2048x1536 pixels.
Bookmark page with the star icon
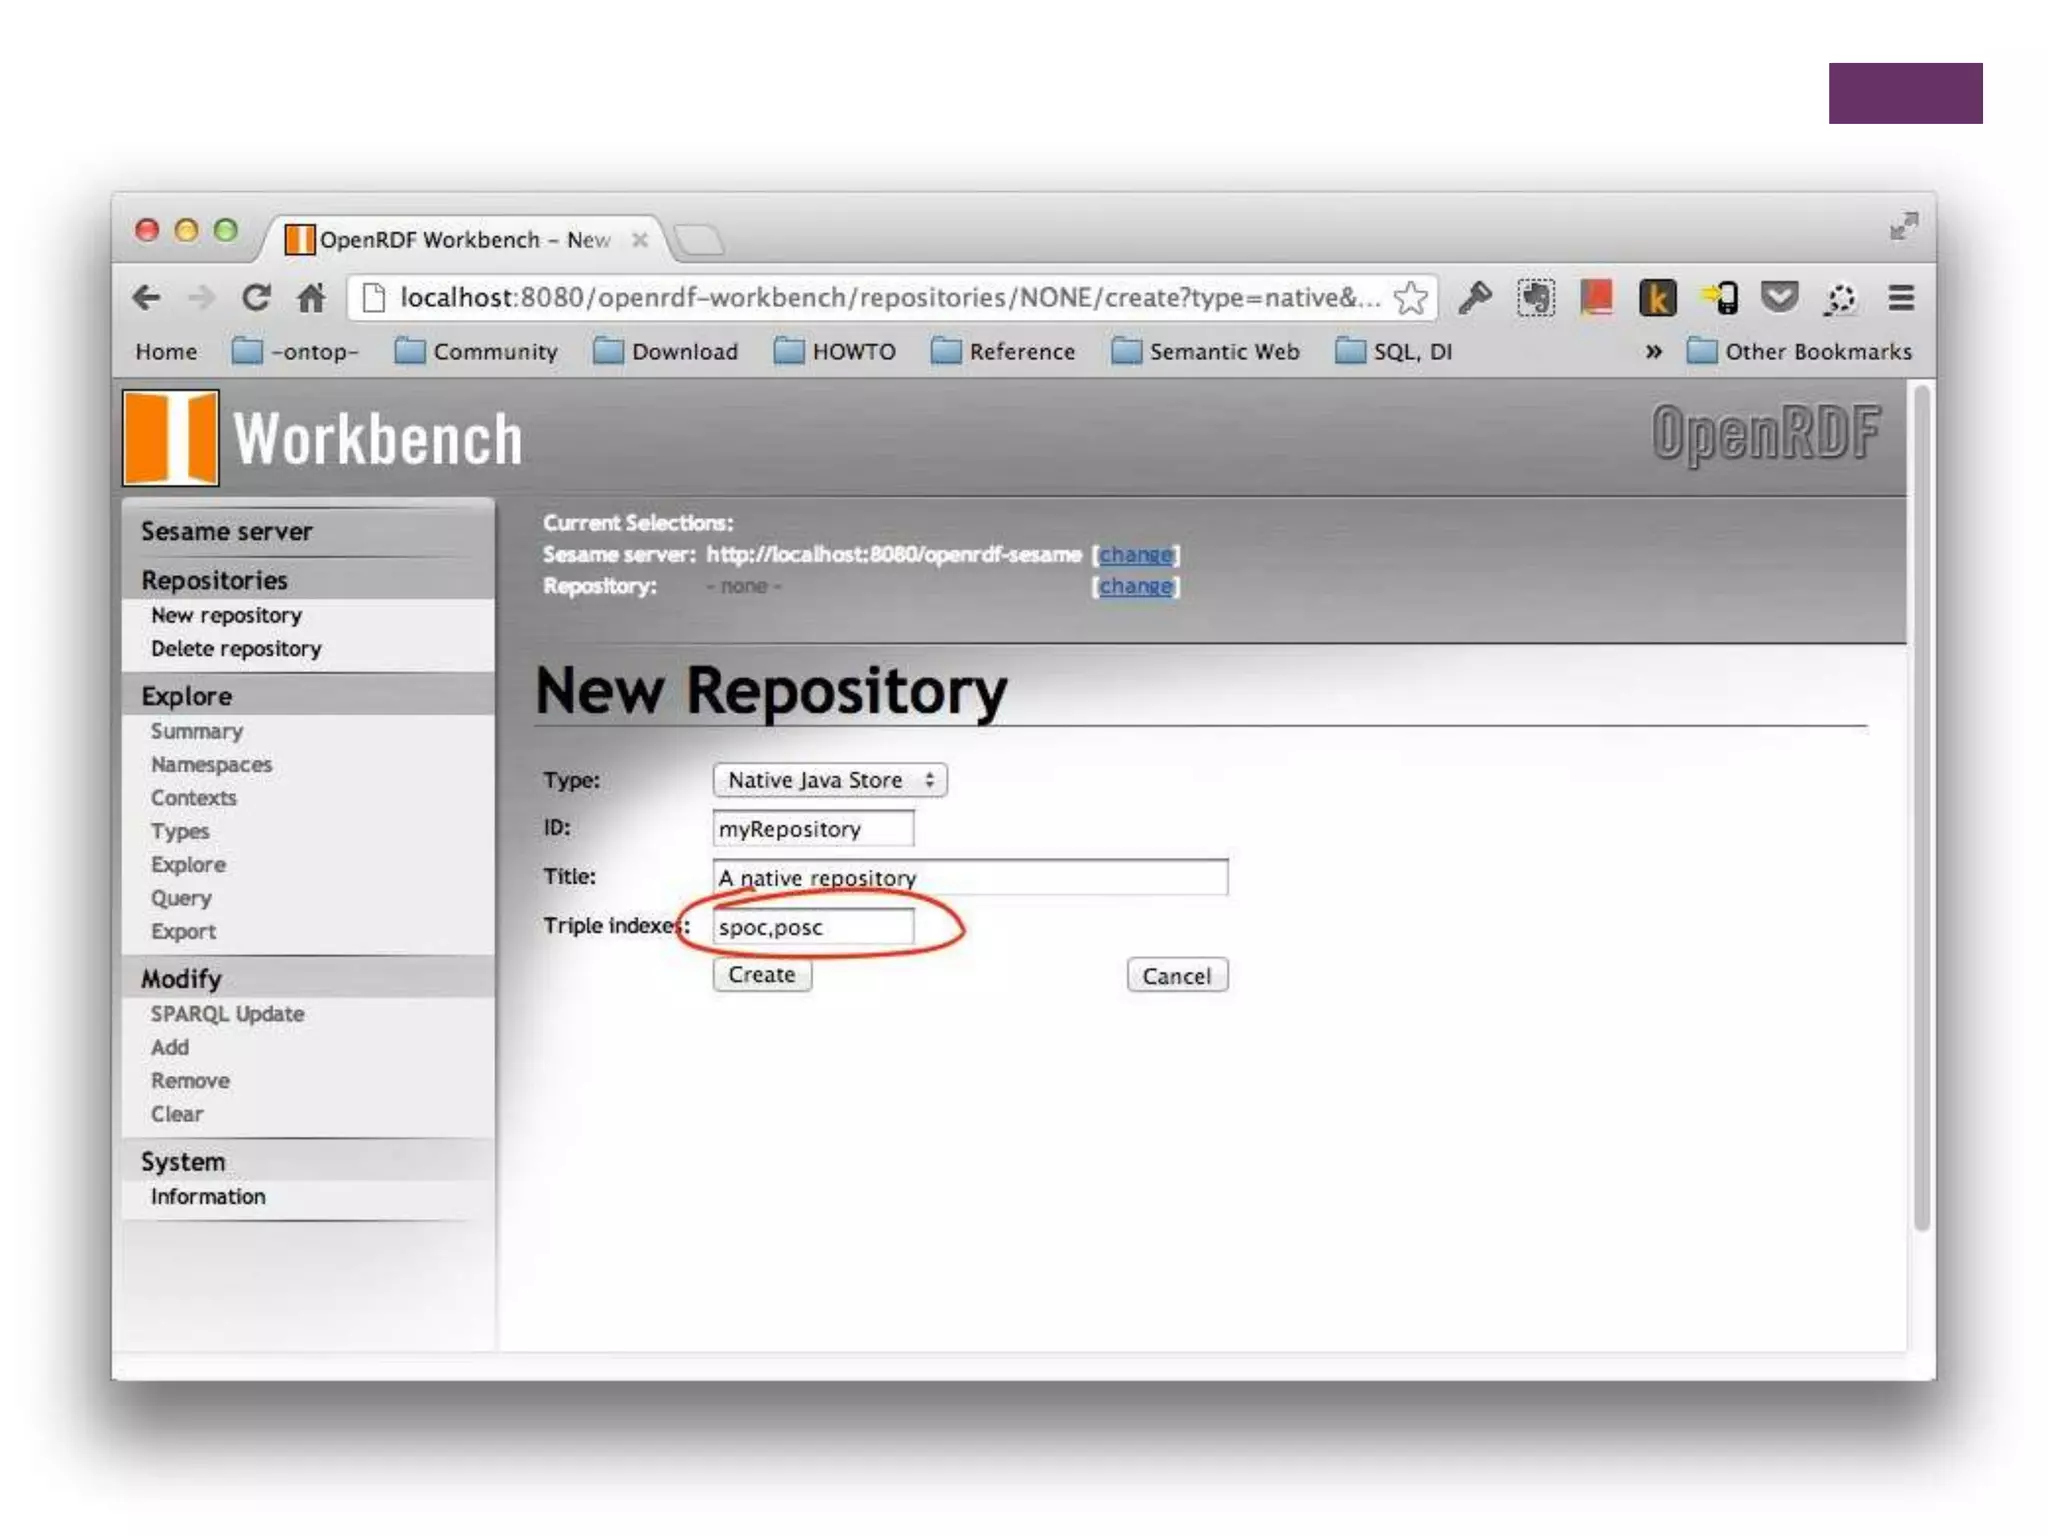[1410, 298]
